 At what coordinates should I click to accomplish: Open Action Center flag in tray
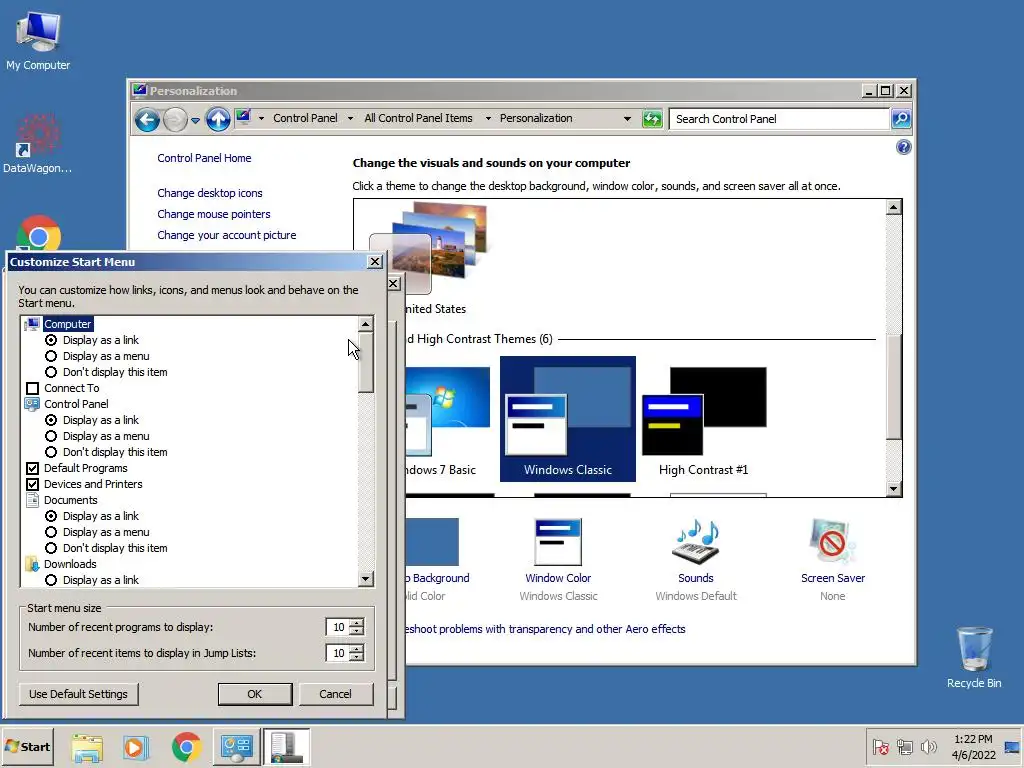(880, 747)
